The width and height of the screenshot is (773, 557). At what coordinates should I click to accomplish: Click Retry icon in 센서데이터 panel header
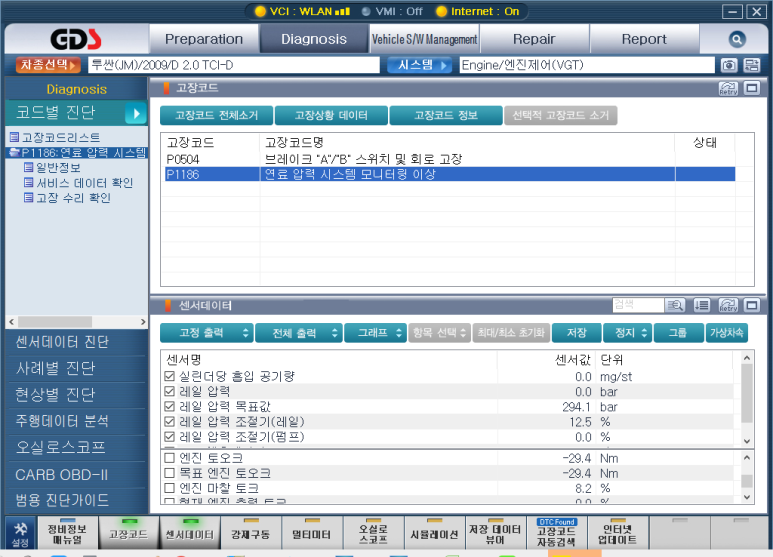728,306
